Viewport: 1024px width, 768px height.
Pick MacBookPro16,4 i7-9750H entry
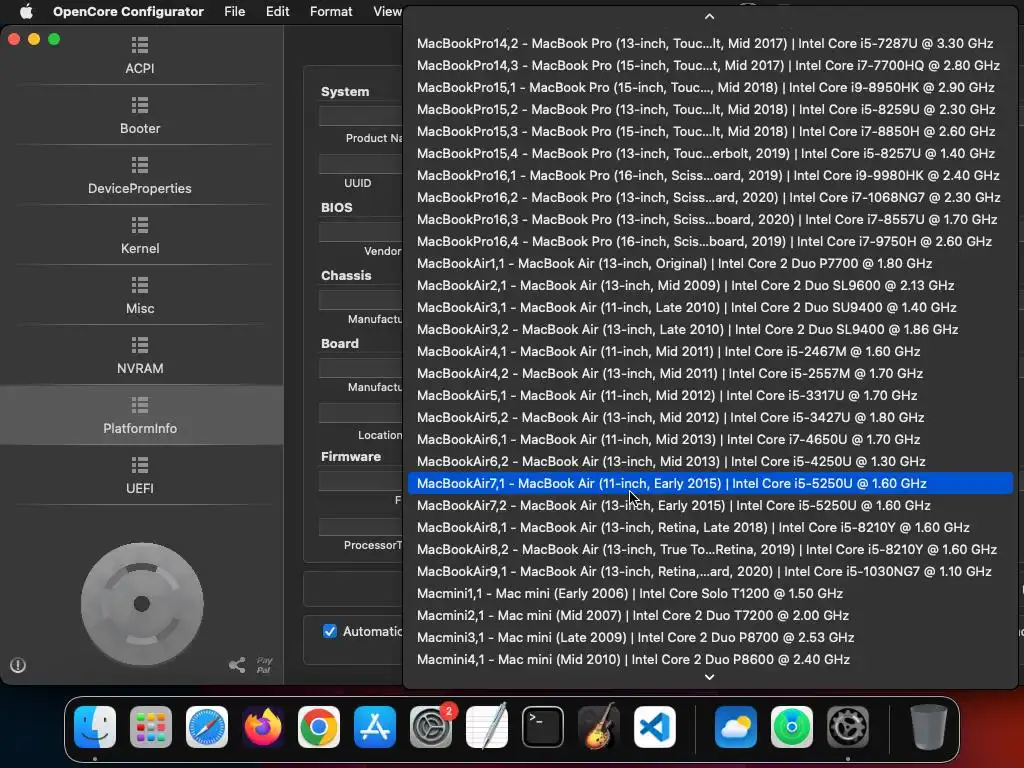click(710, 242)
